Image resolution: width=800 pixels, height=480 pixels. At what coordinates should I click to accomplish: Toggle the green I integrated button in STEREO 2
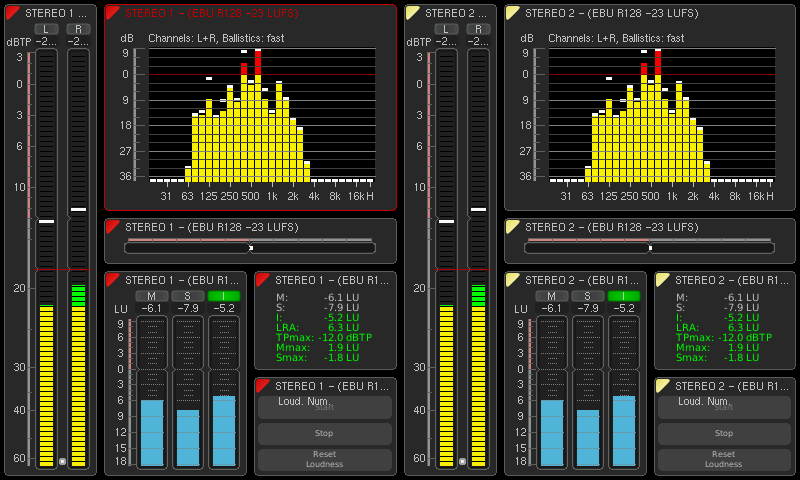click(x=623, y=296)
